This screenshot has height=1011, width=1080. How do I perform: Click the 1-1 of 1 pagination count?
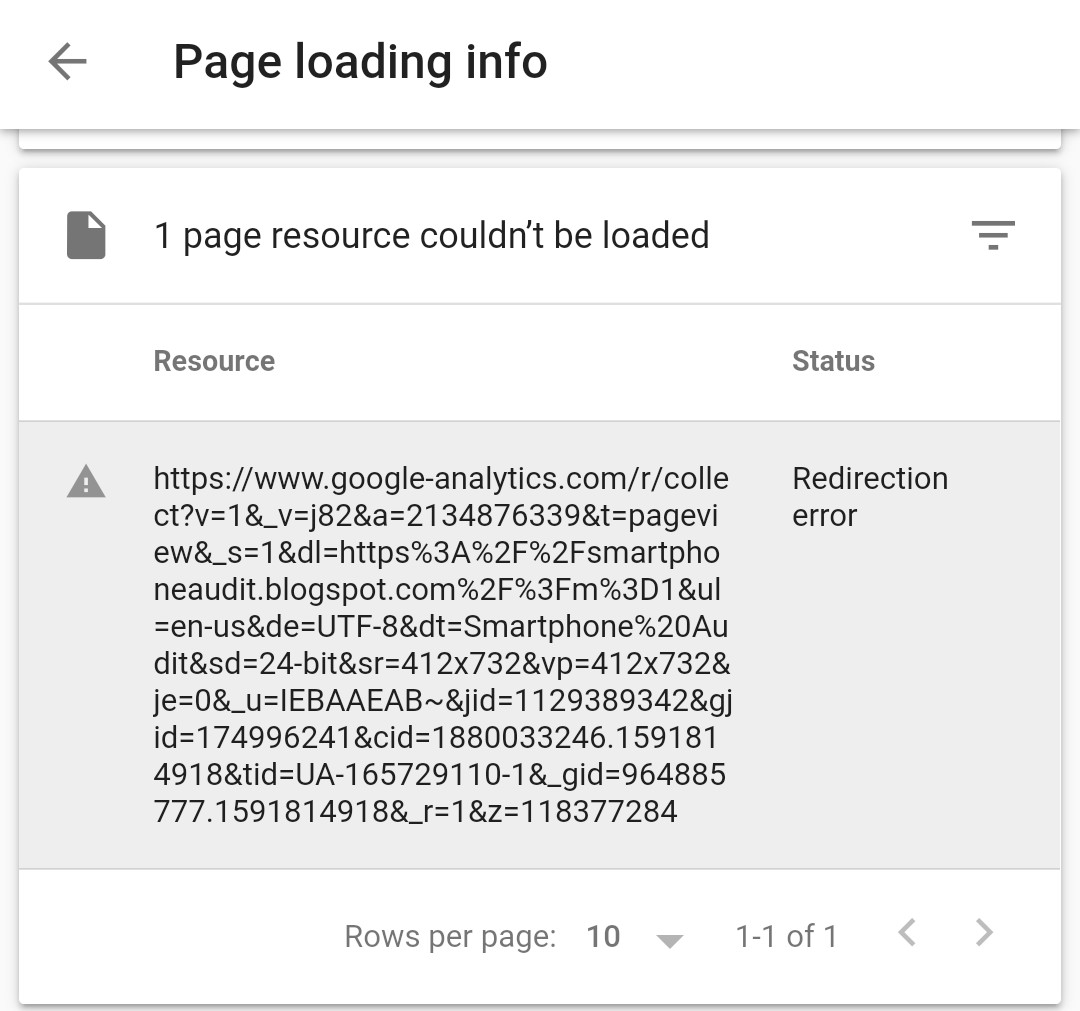786,936
